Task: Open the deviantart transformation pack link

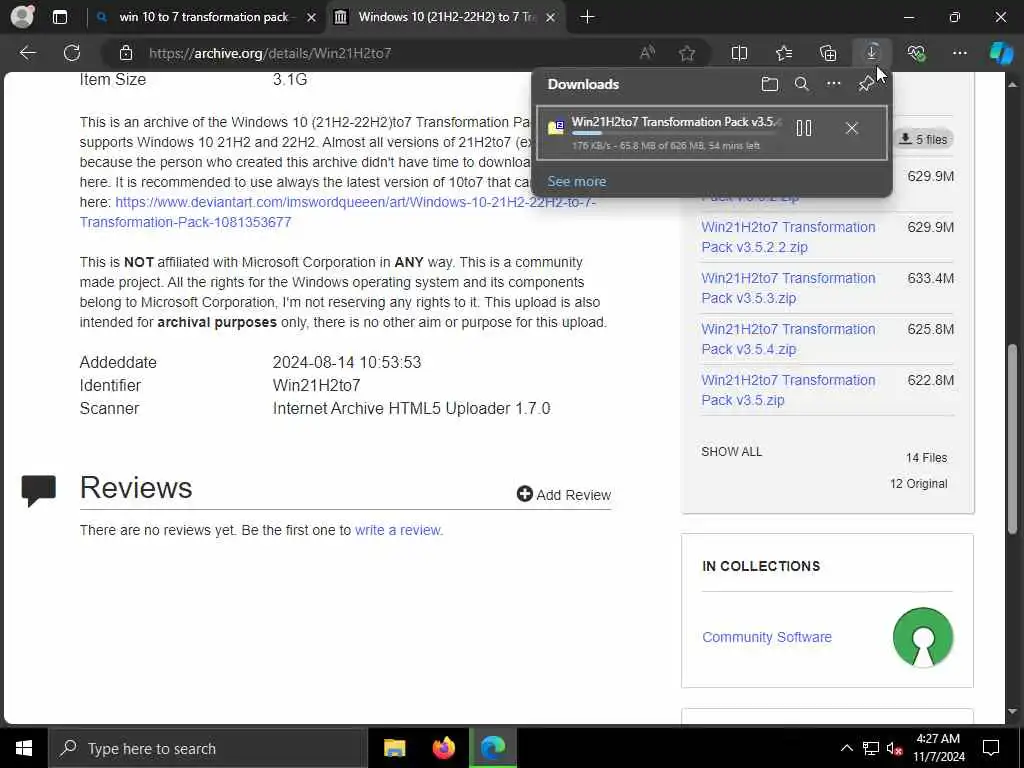Action: coord(338,212)
